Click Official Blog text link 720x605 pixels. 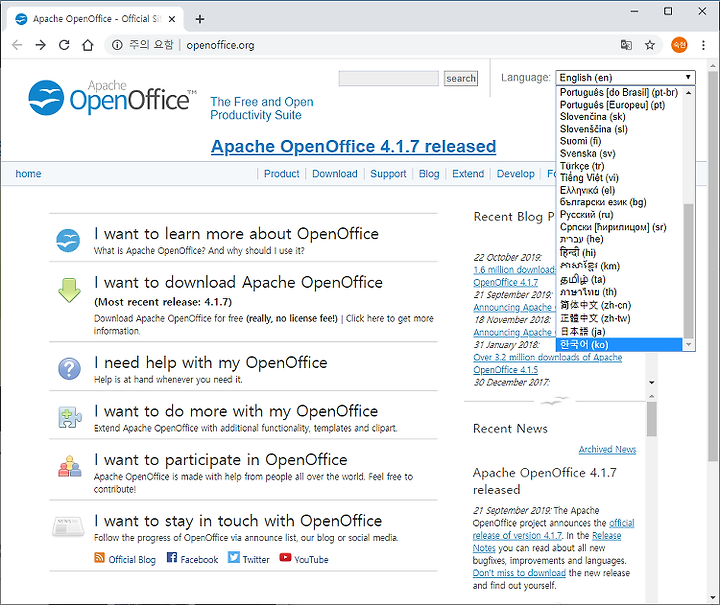(132, 560)
